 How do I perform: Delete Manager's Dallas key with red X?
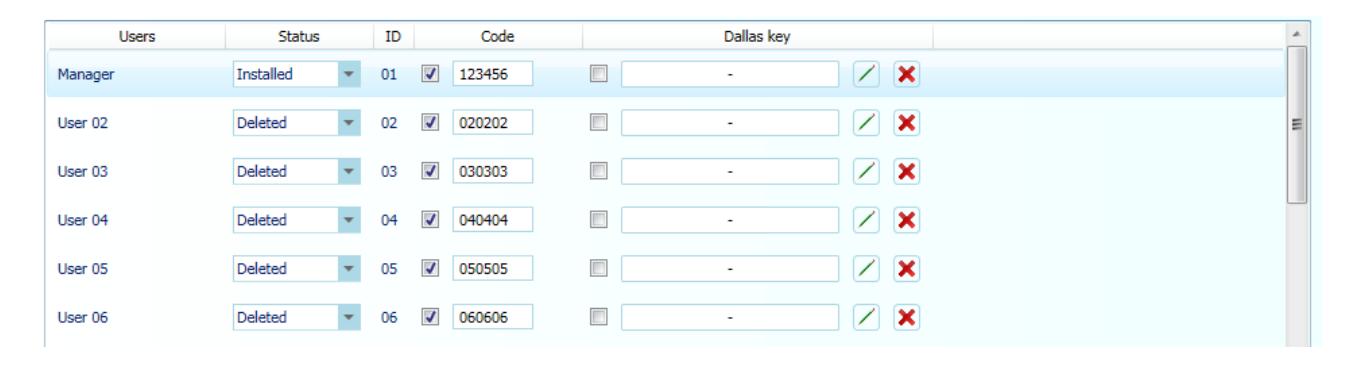point(905,75)
